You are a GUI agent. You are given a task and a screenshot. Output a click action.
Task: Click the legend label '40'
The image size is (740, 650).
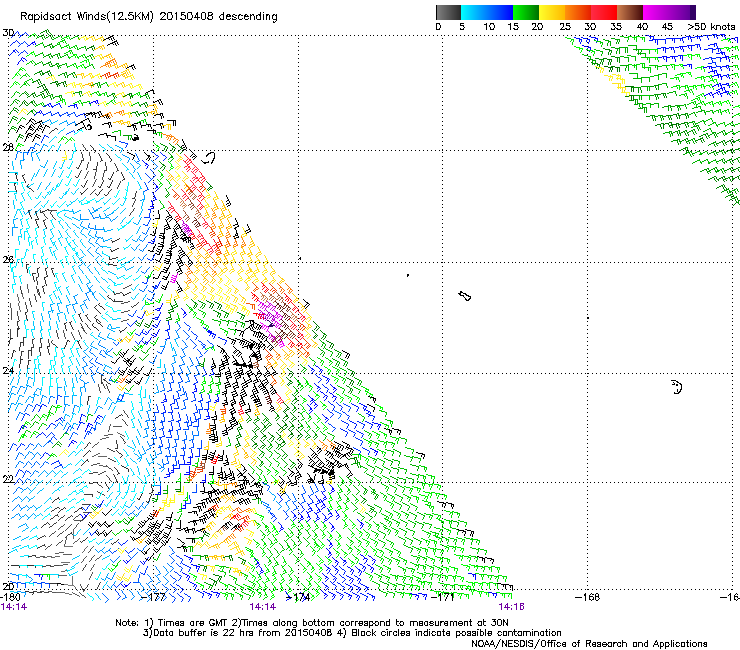pos(642,27)
